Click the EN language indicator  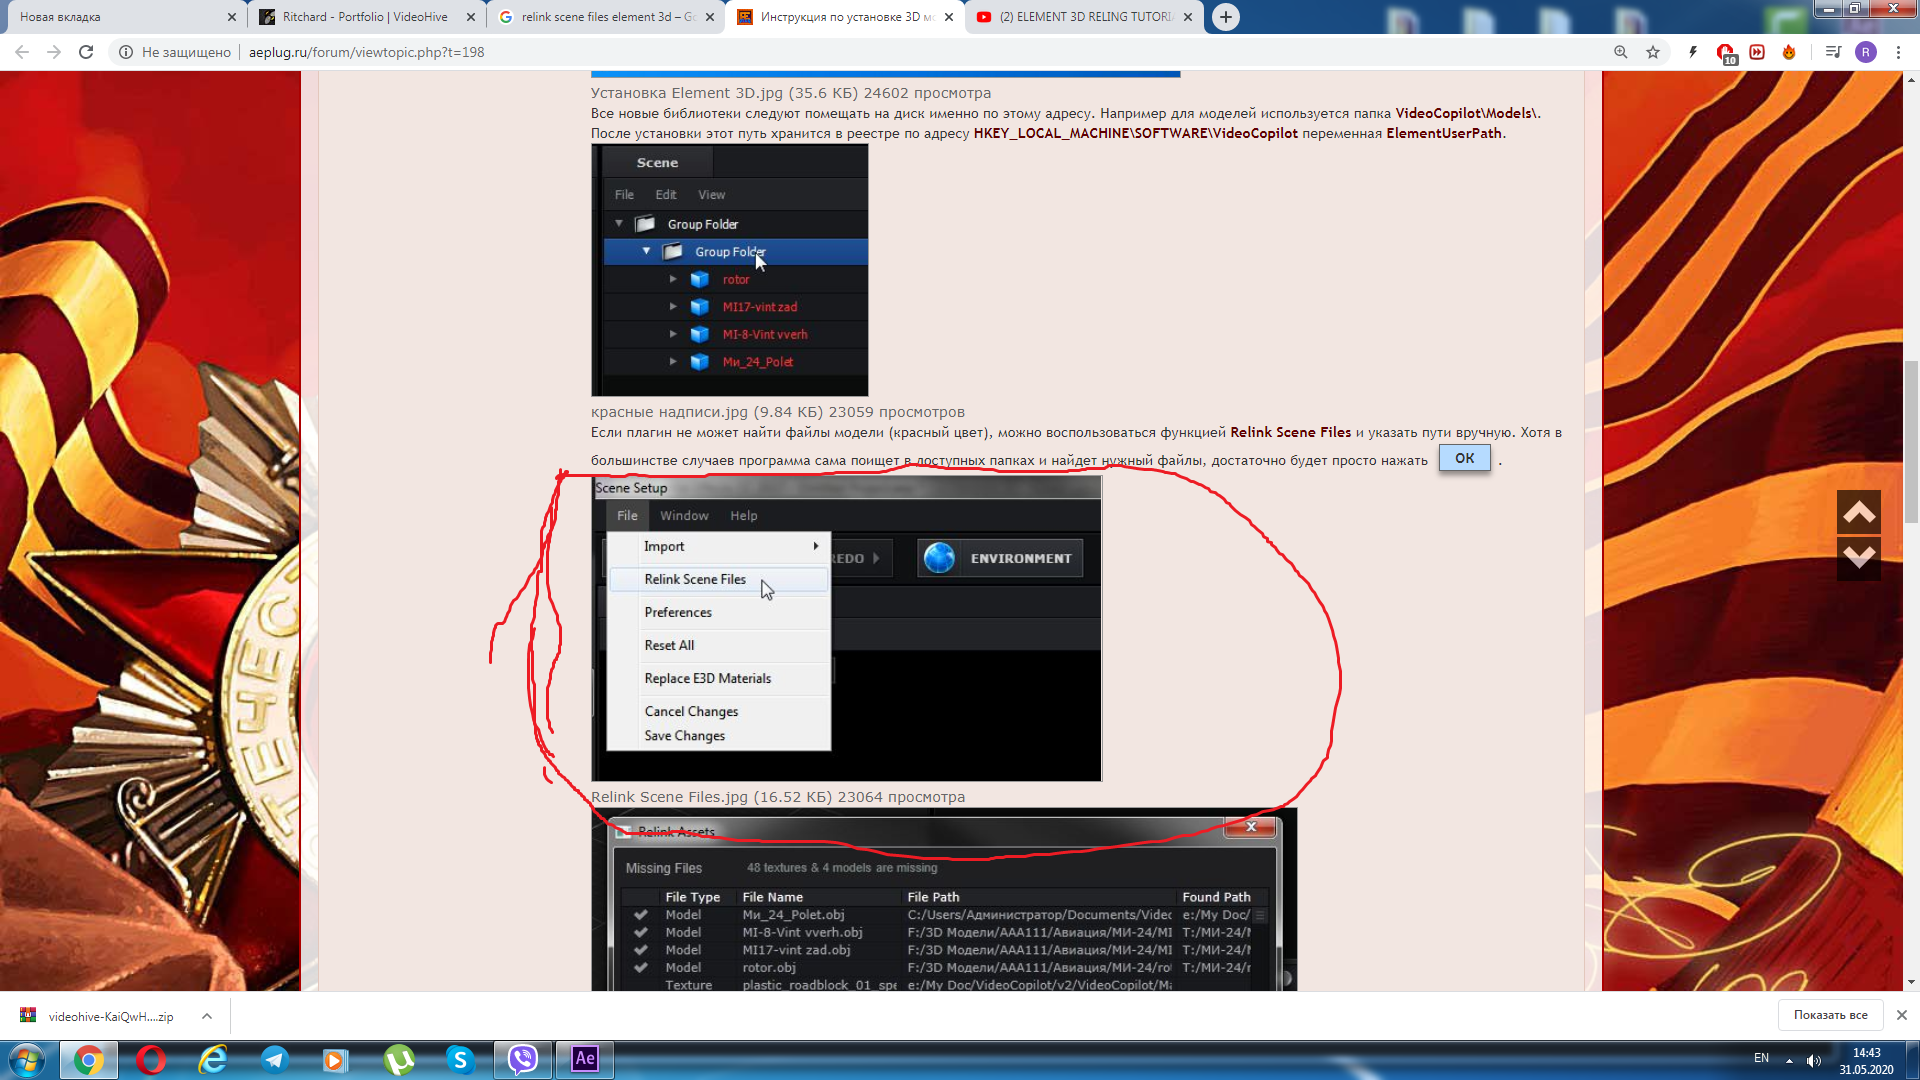tap(1761, 1058)
